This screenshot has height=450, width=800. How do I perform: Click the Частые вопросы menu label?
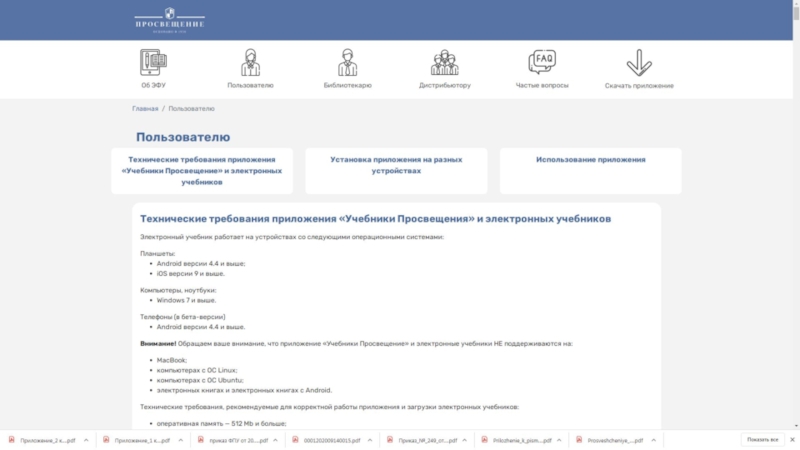point(542,85)
